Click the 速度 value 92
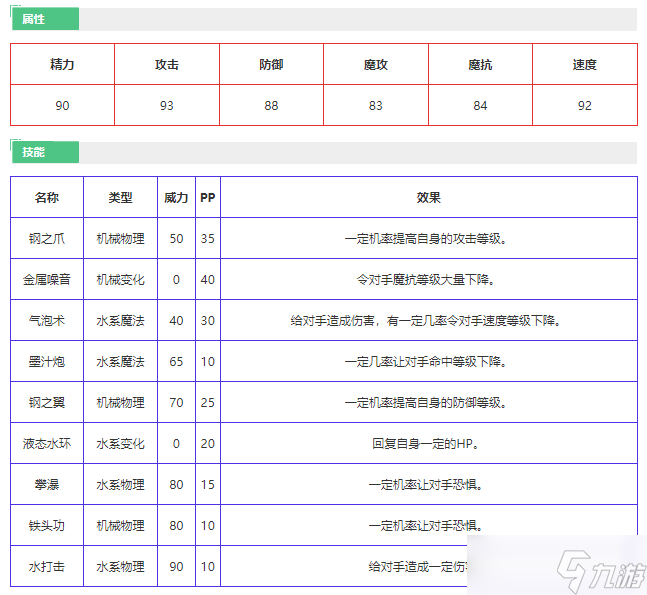This screenshot has height=595, width=647. tap(585, 106)
